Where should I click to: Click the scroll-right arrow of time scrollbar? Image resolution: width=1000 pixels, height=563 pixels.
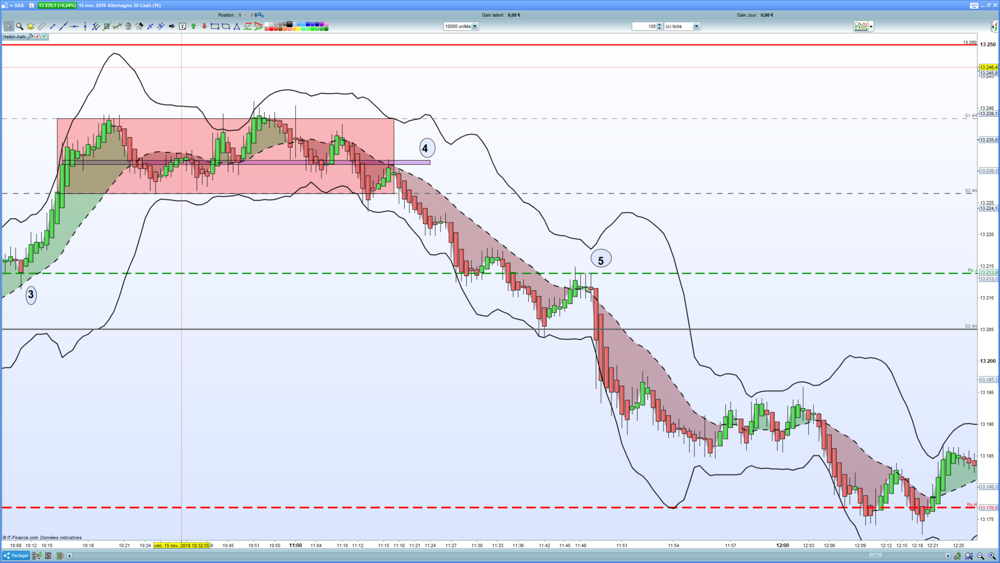coord(948,556)
